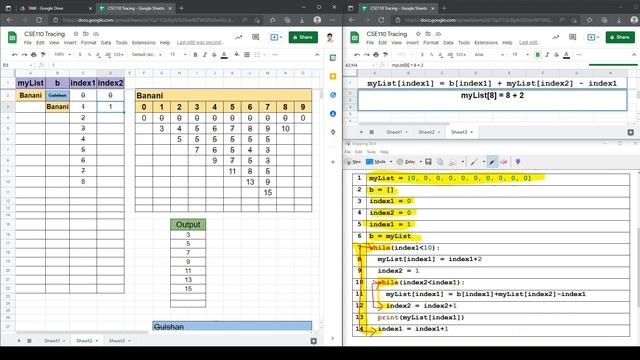
Task: Click move to folder icon in left window
Action: coord(86,34)
